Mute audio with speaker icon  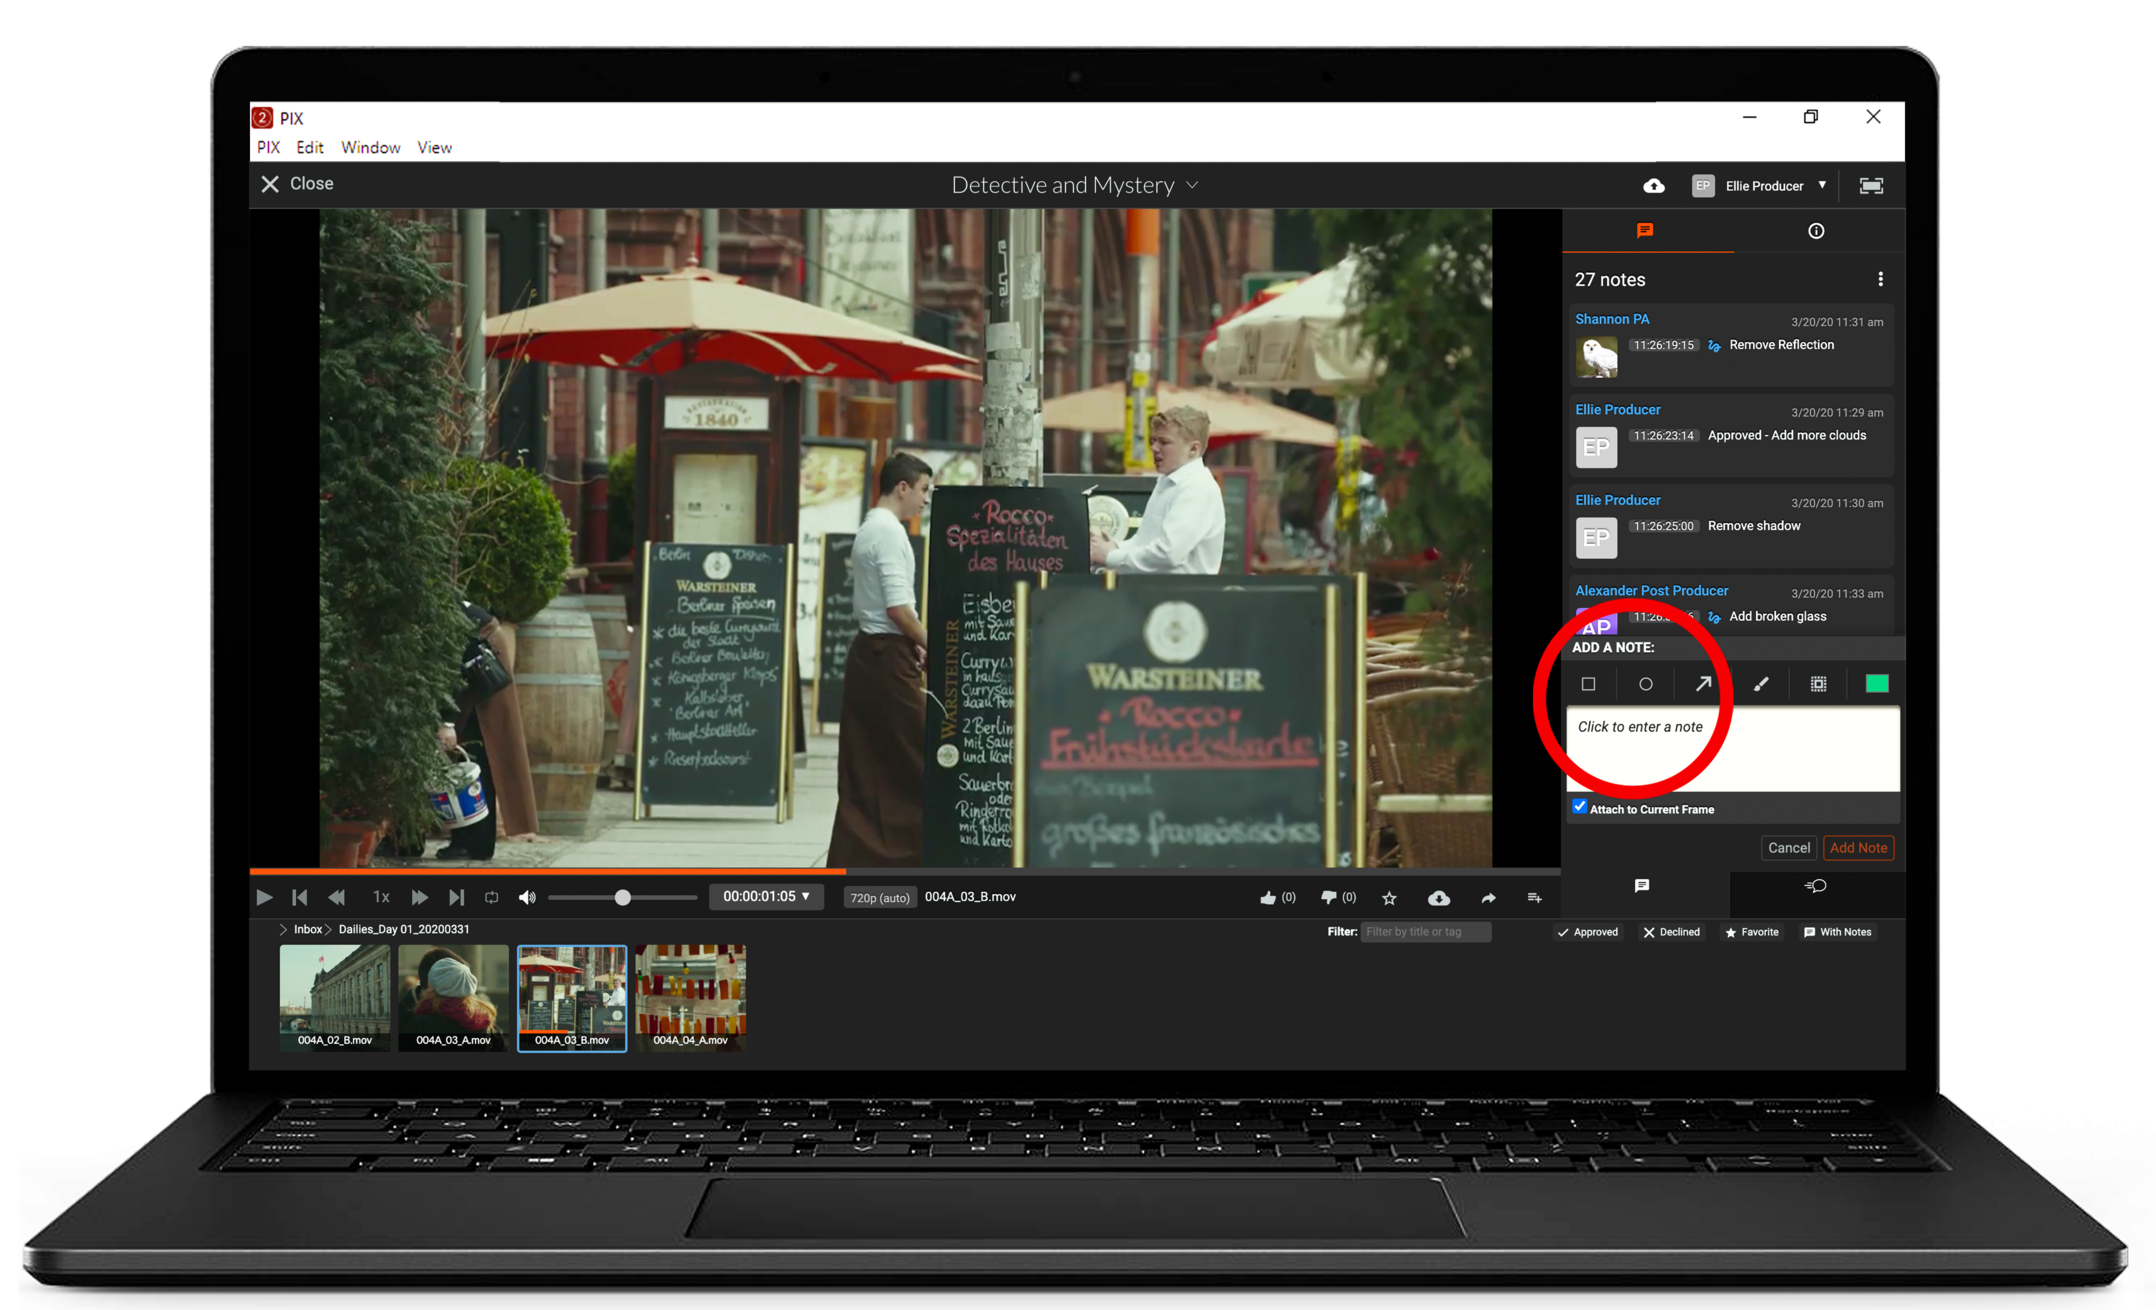tap(527, 898)
